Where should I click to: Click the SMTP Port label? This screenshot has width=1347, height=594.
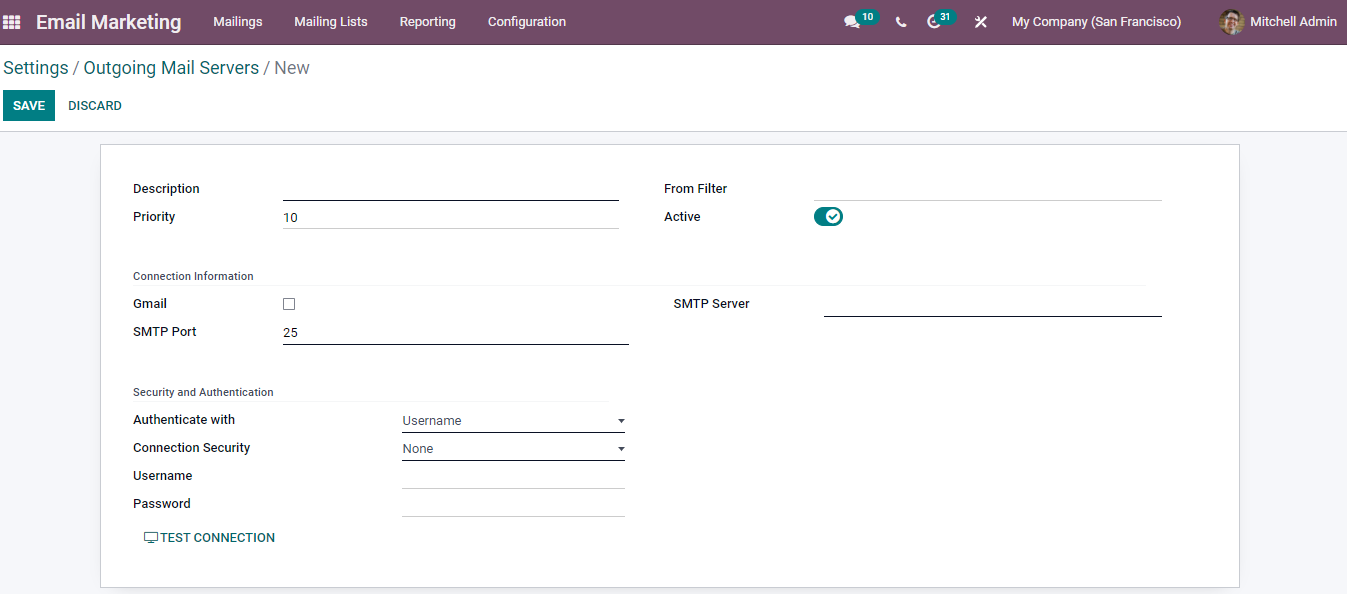165,332
